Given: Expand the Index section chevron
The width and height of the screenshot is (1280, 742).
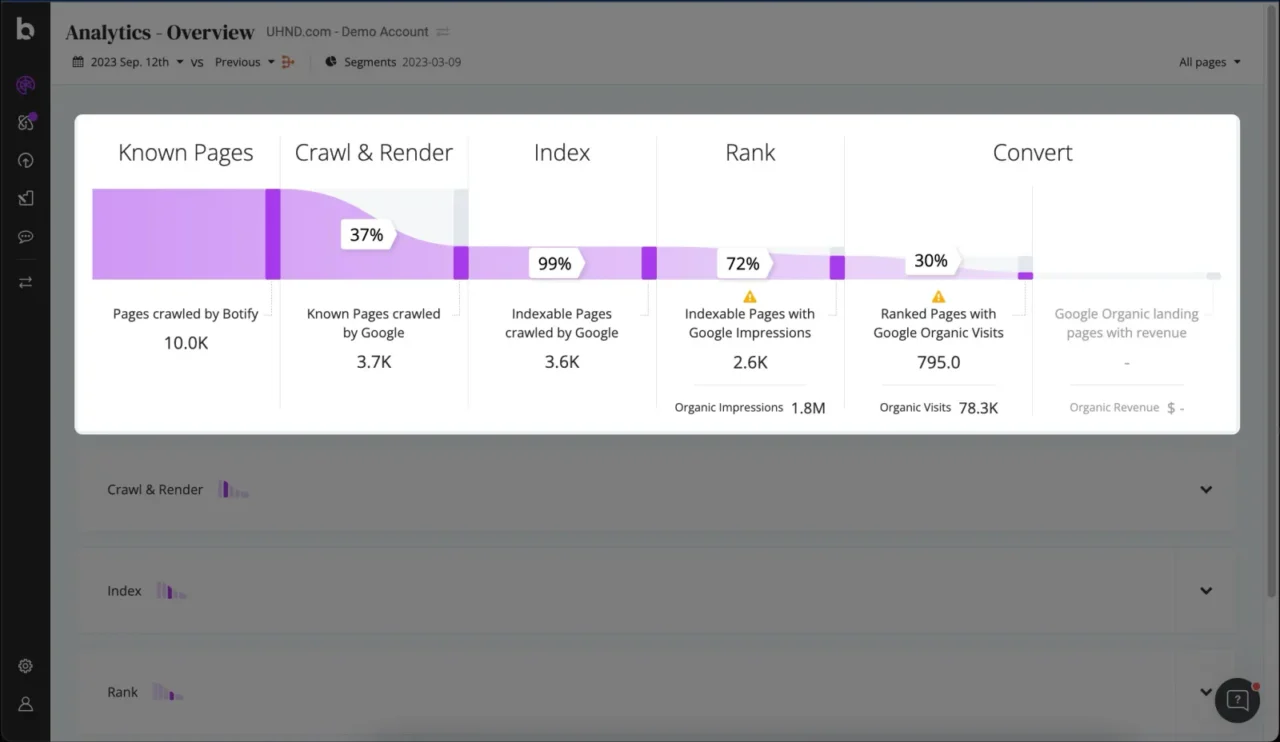Looking at the screenshot, I should [x=1206, y=591].
